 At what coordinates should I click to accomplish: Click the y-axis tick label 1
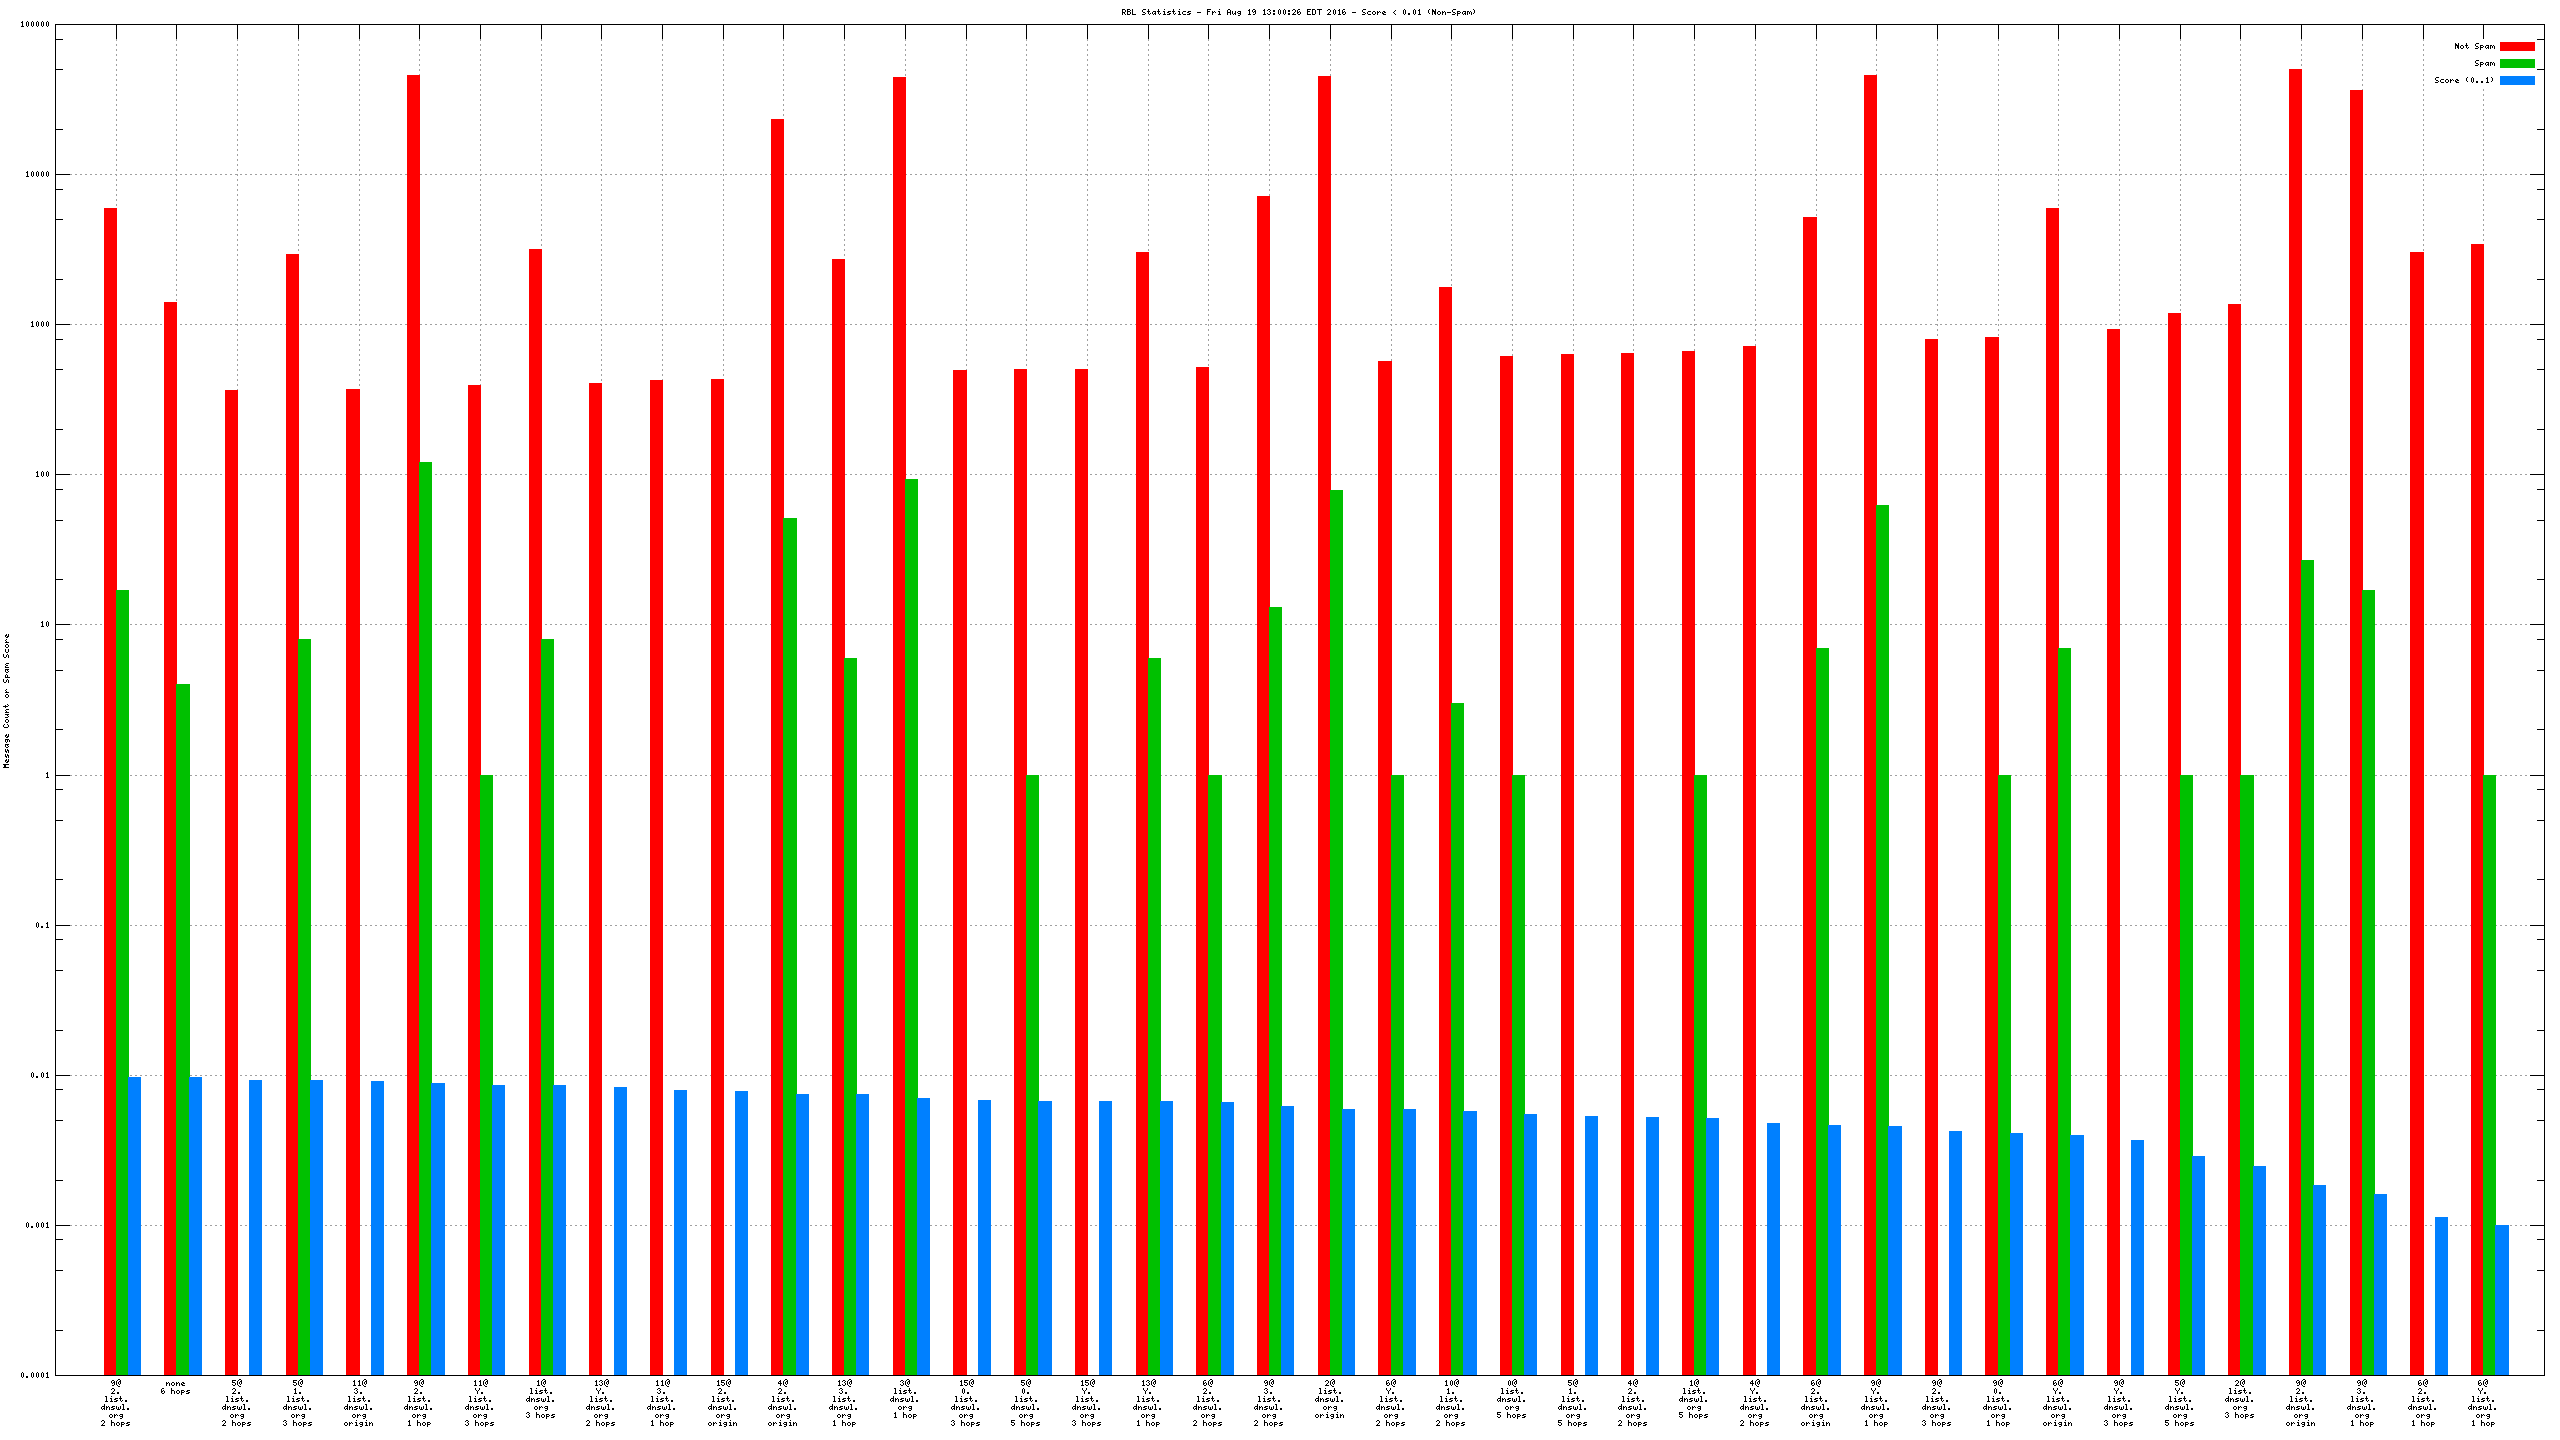click(x=46, y=775)
